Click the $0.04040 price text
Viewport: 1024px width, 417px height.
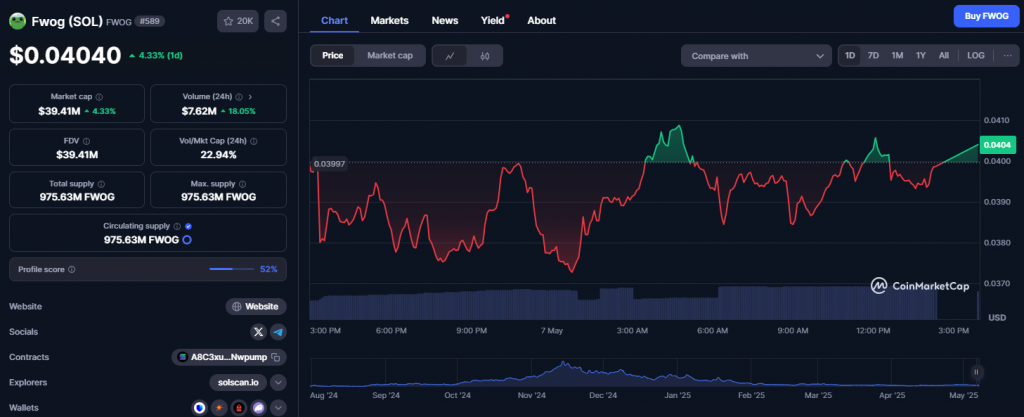[x=65, y=55]
